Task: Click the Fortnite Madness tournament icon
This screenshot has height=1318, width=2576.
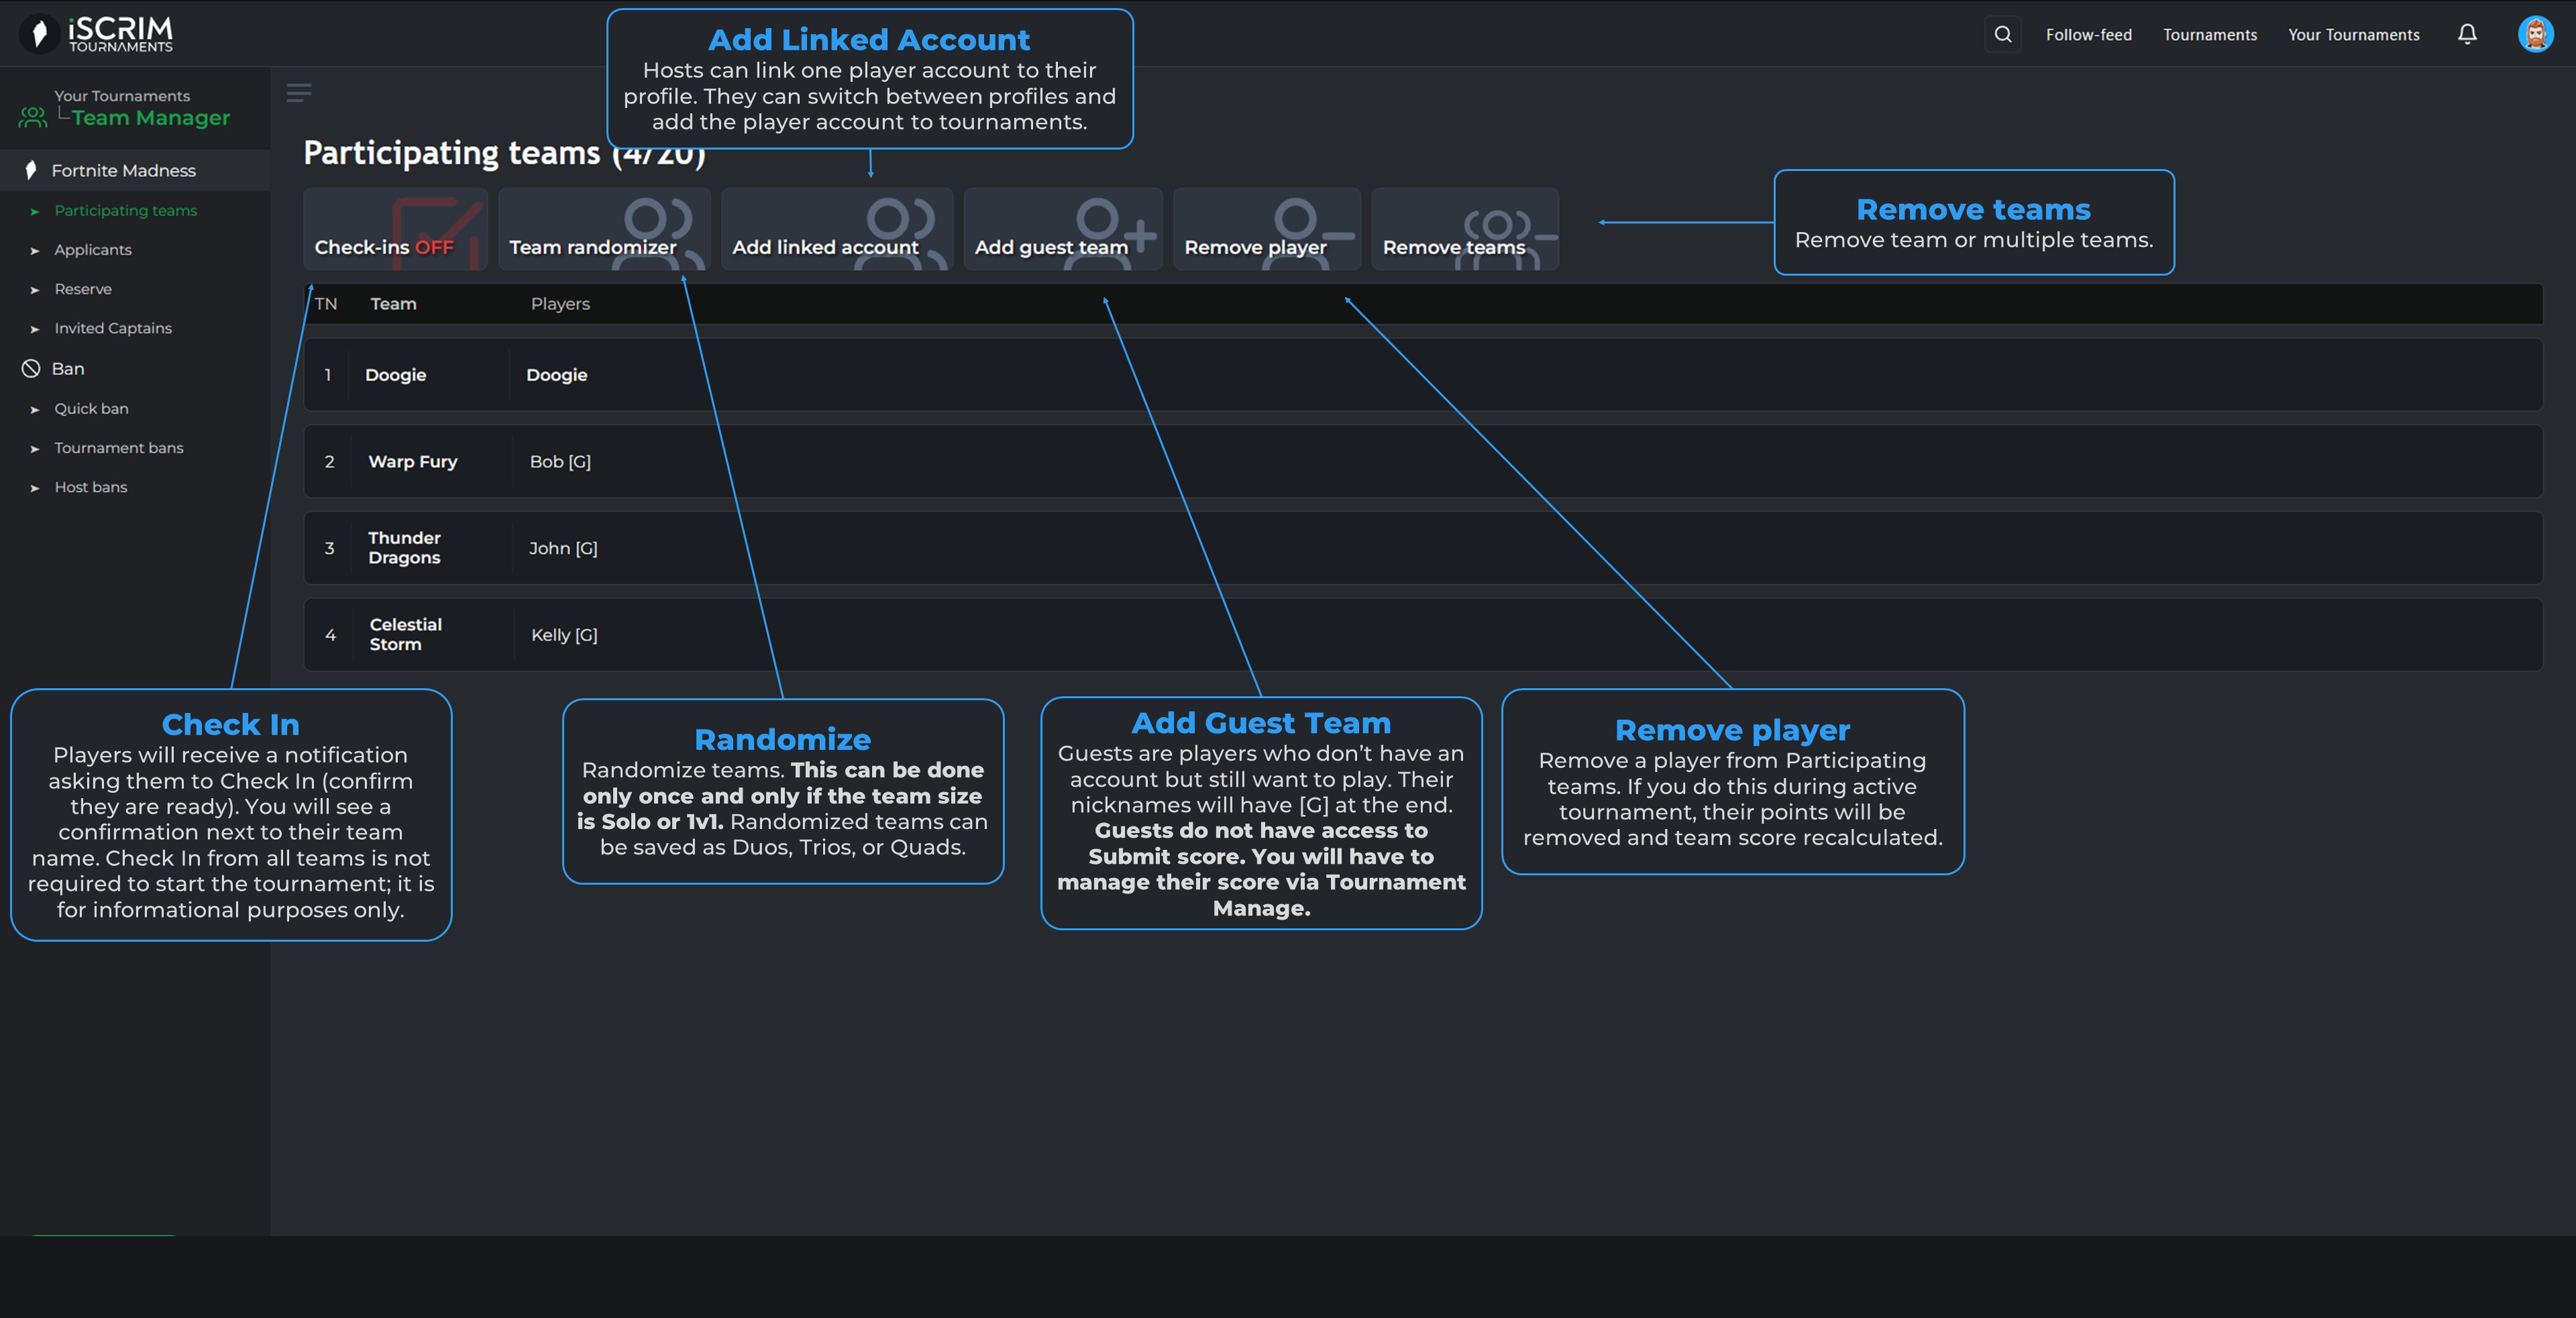Action: point(31,170)
